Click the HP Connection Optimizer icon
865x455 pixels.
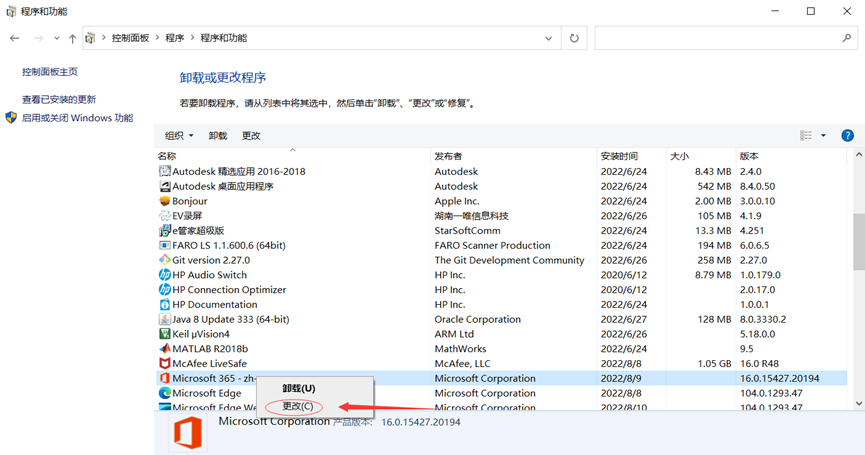tap(164, 290)
